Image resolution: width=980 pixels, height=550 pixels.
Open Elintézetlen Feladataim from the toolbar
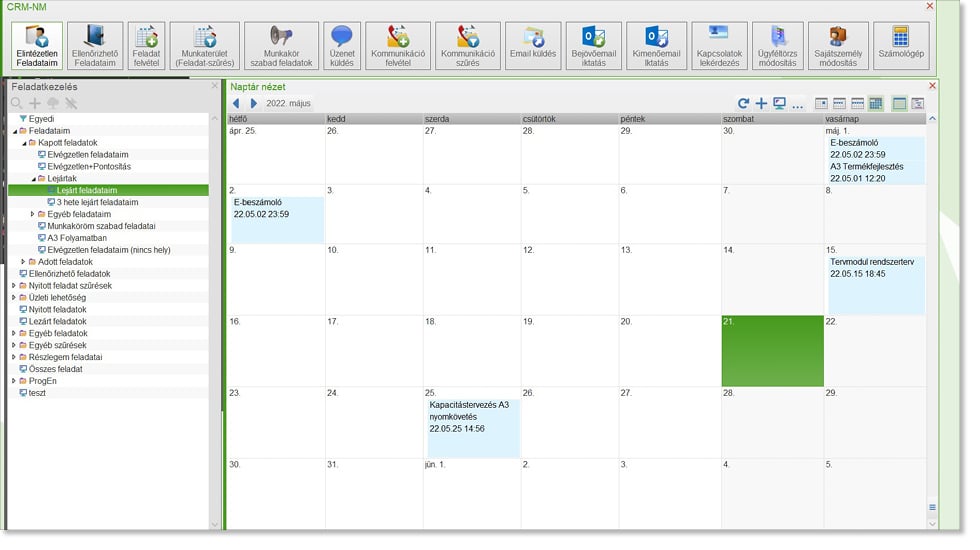37,46
